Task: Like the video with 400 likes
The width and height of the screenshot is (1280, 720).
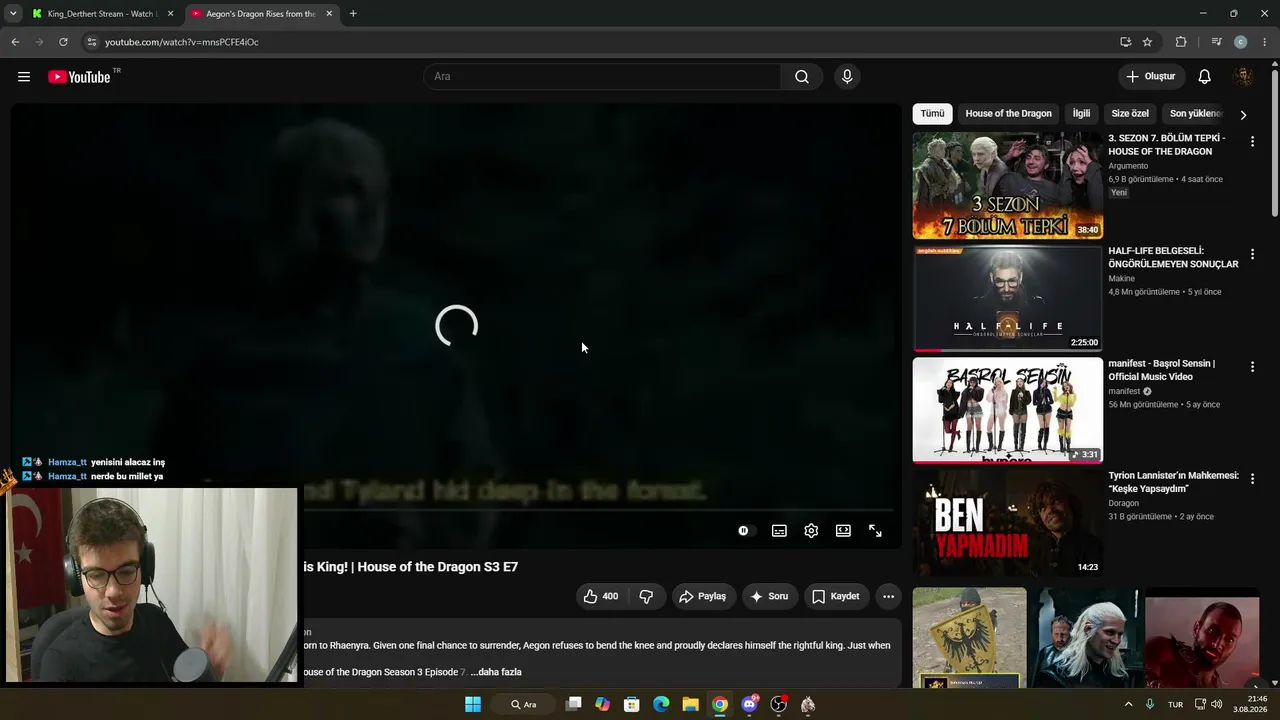Action: point(601,596)
